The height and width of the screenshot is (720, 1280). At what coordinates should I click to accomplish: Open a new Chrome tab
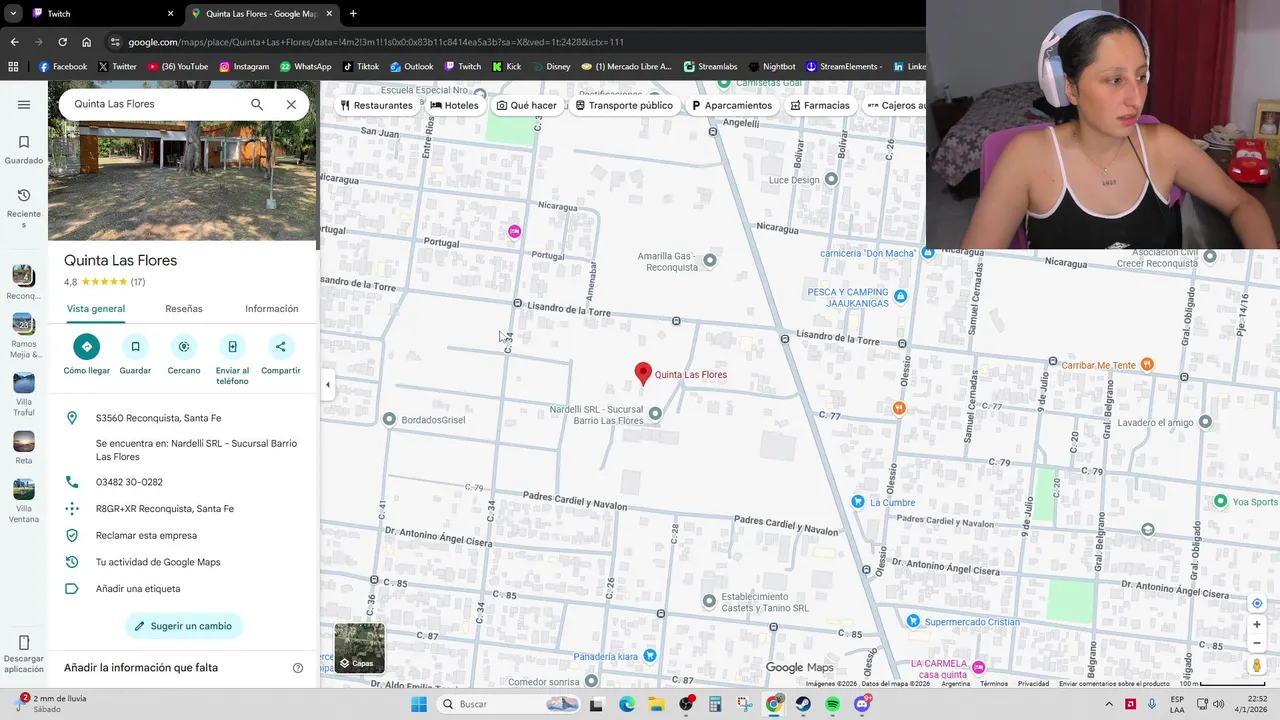353,14
